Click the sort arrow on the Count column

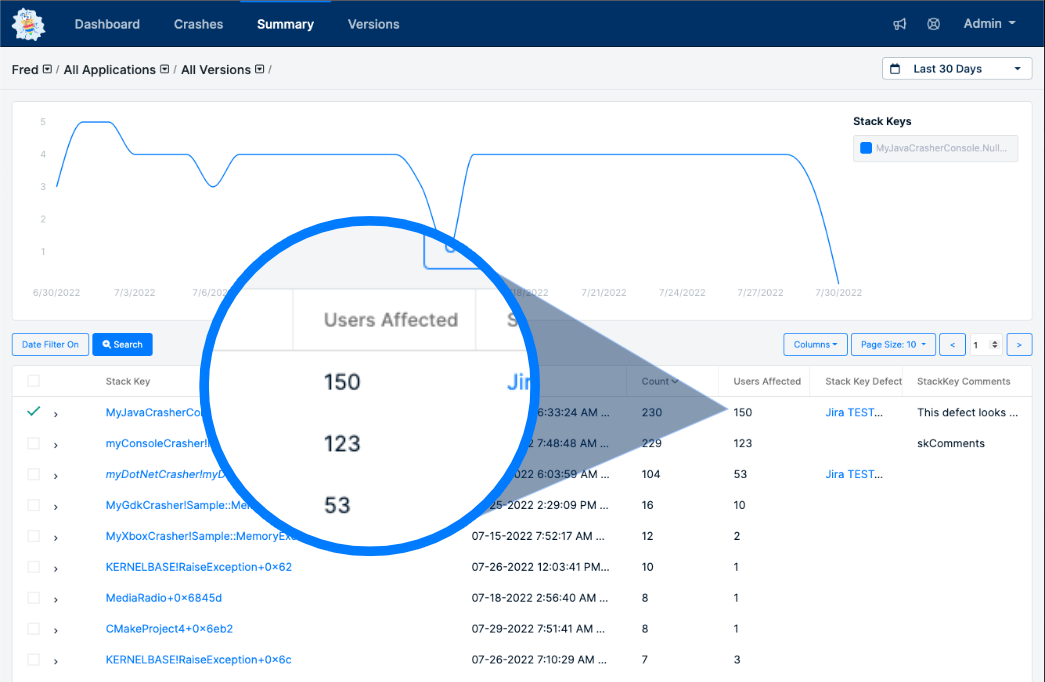click(676, 381)
